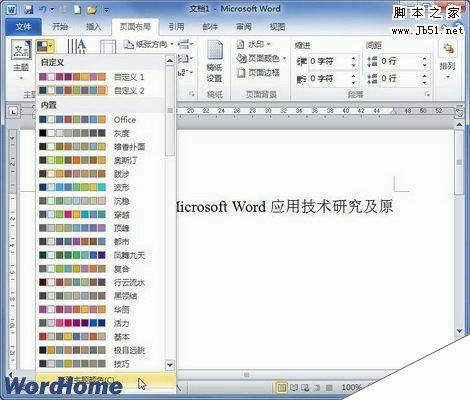Image resolution: width=470 pixels, height=400 pixels.
Task: Choose the 行云流水 color scheme
Action: (x=100, y=282)
